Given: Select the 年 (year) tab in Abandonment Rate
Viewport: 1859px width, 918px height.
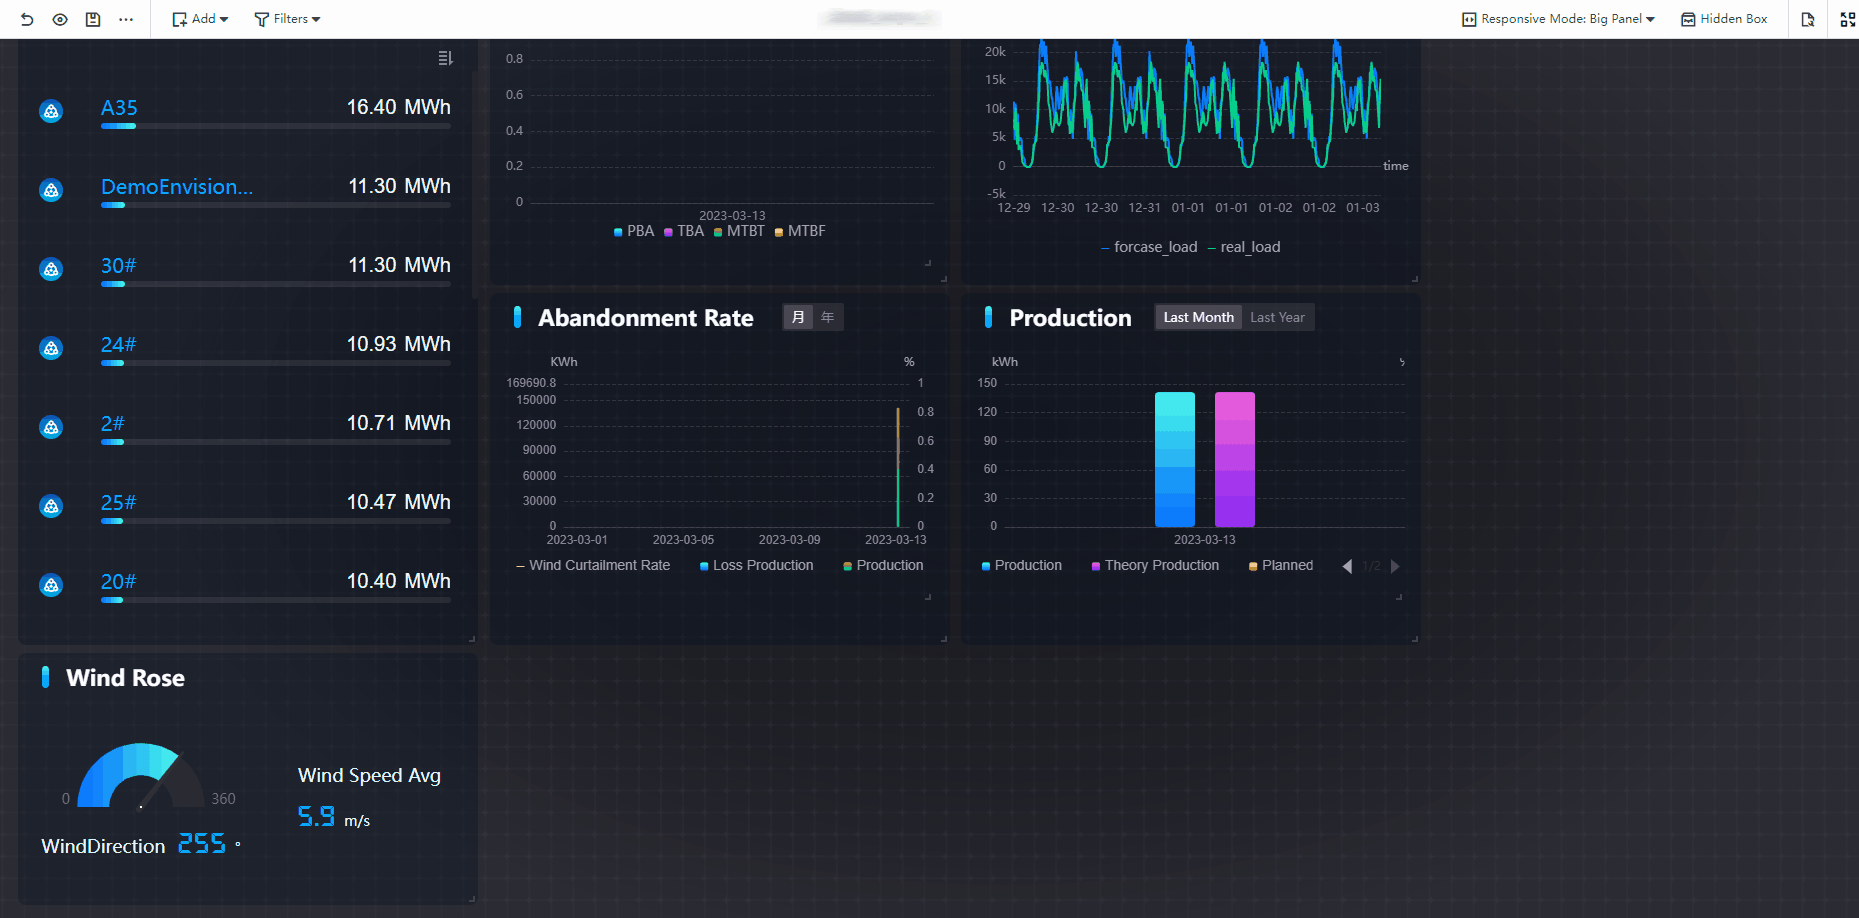Looking at the screenshot, I should click(828, 318).
